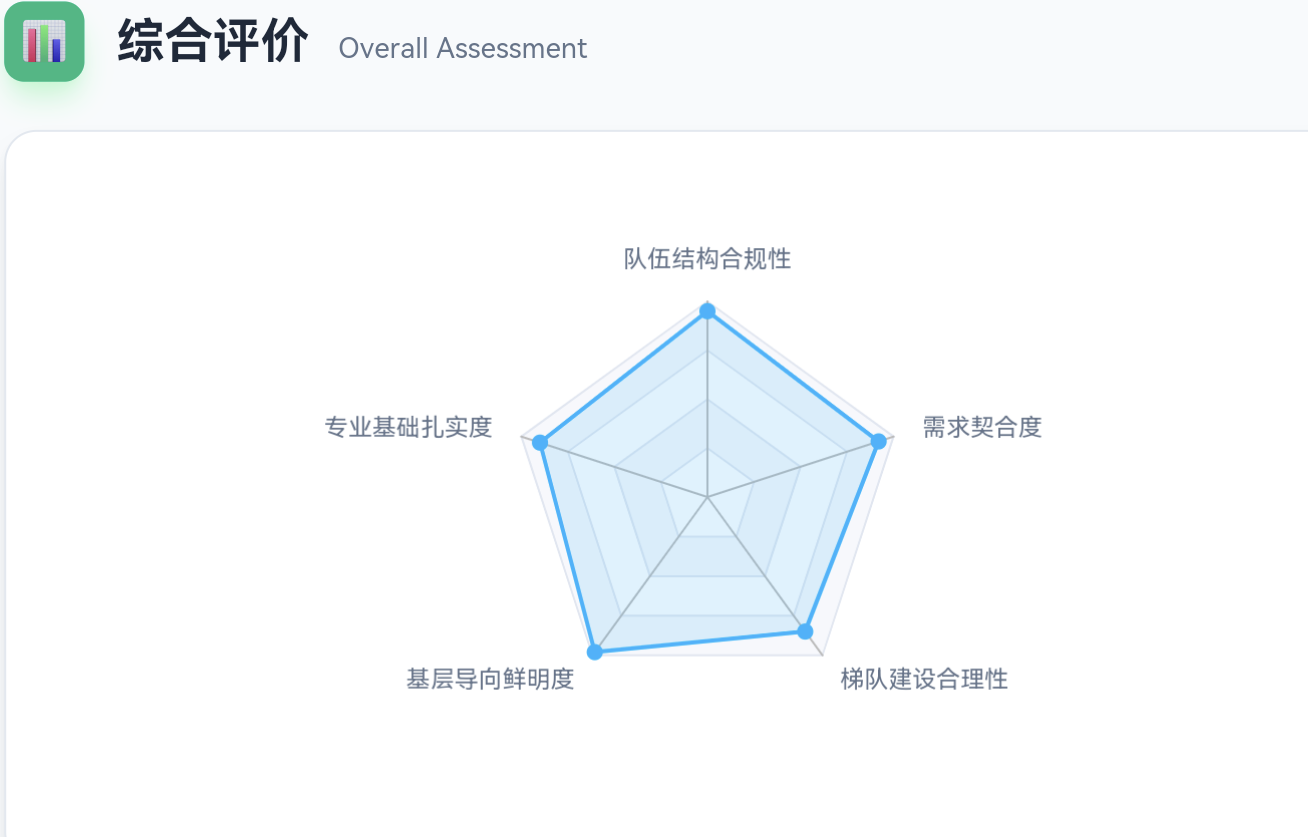Click the Overall Assessment subtitle

point(462,48)
